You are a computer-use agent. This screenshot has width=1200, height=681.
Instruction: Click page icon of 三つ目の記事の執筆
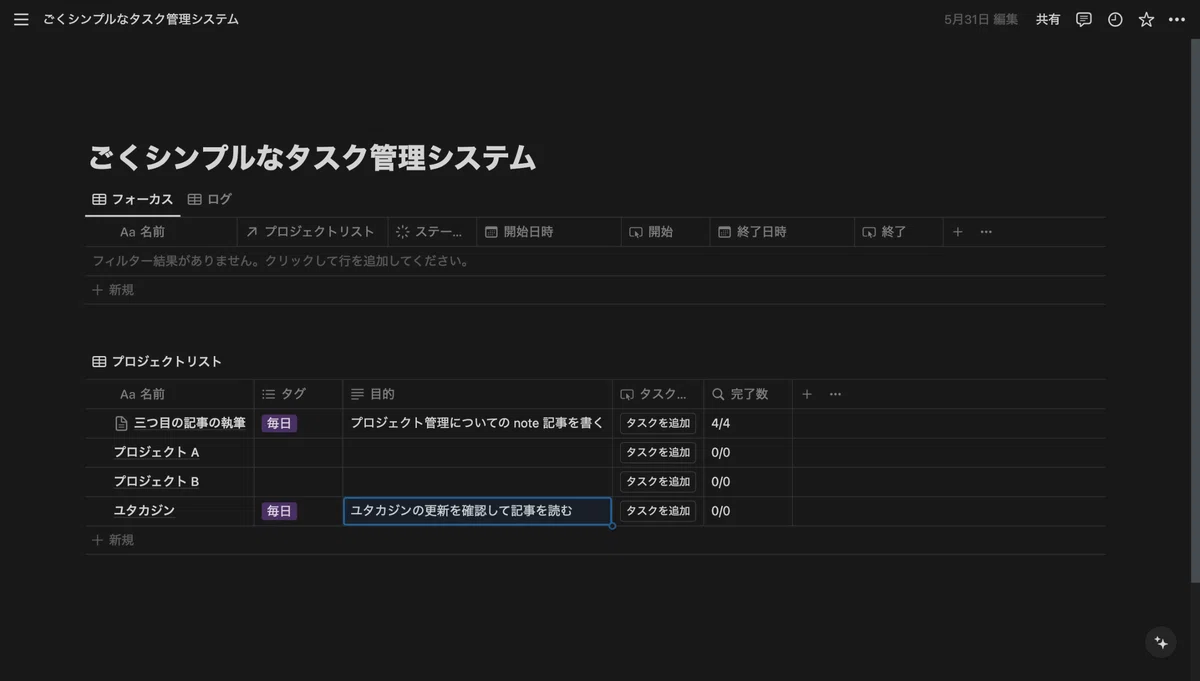tap(122, 423)
